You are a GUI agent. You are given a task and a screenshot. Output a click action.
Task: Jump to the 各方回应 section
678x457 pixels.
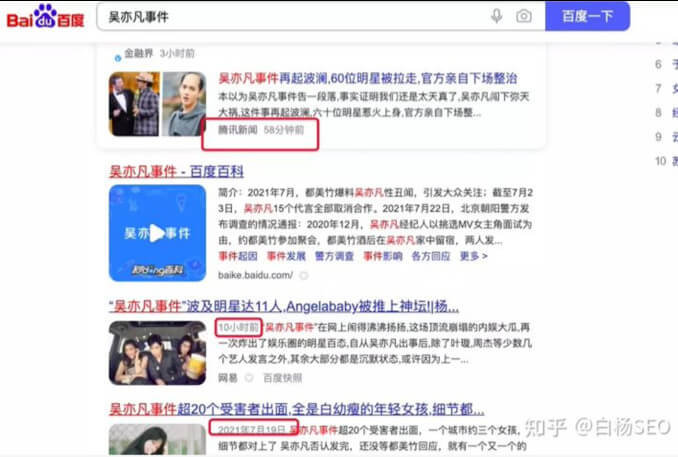click(431, 256)
